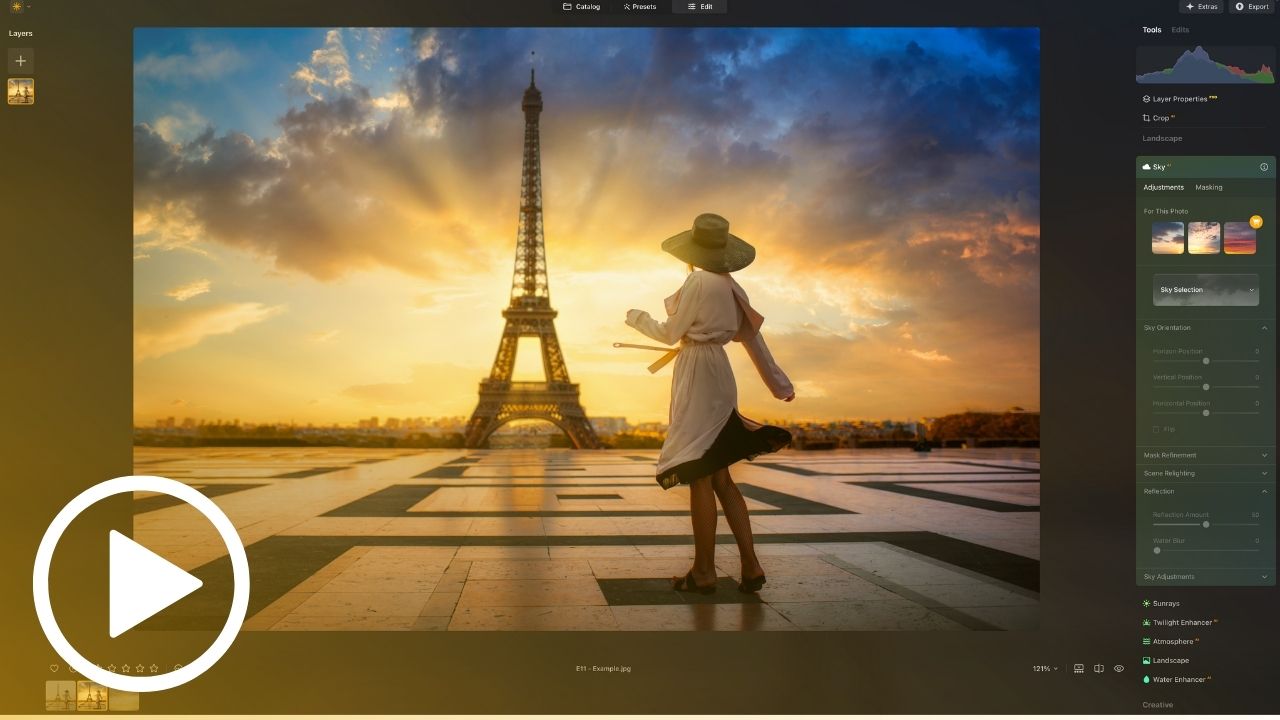Select the Edit tab
Screen dimensions: 1280x720
tap(700, 7)
